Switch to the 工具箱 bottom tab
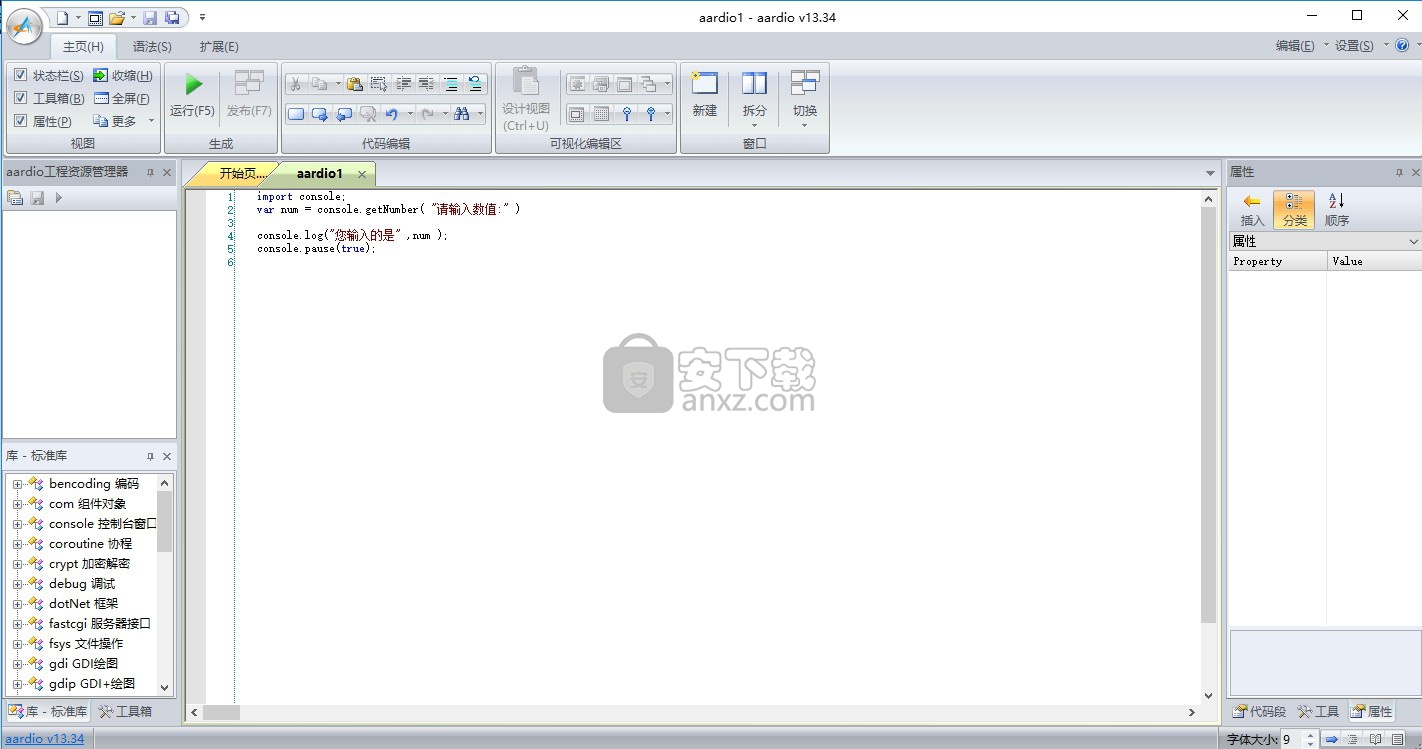 (126, 712)
